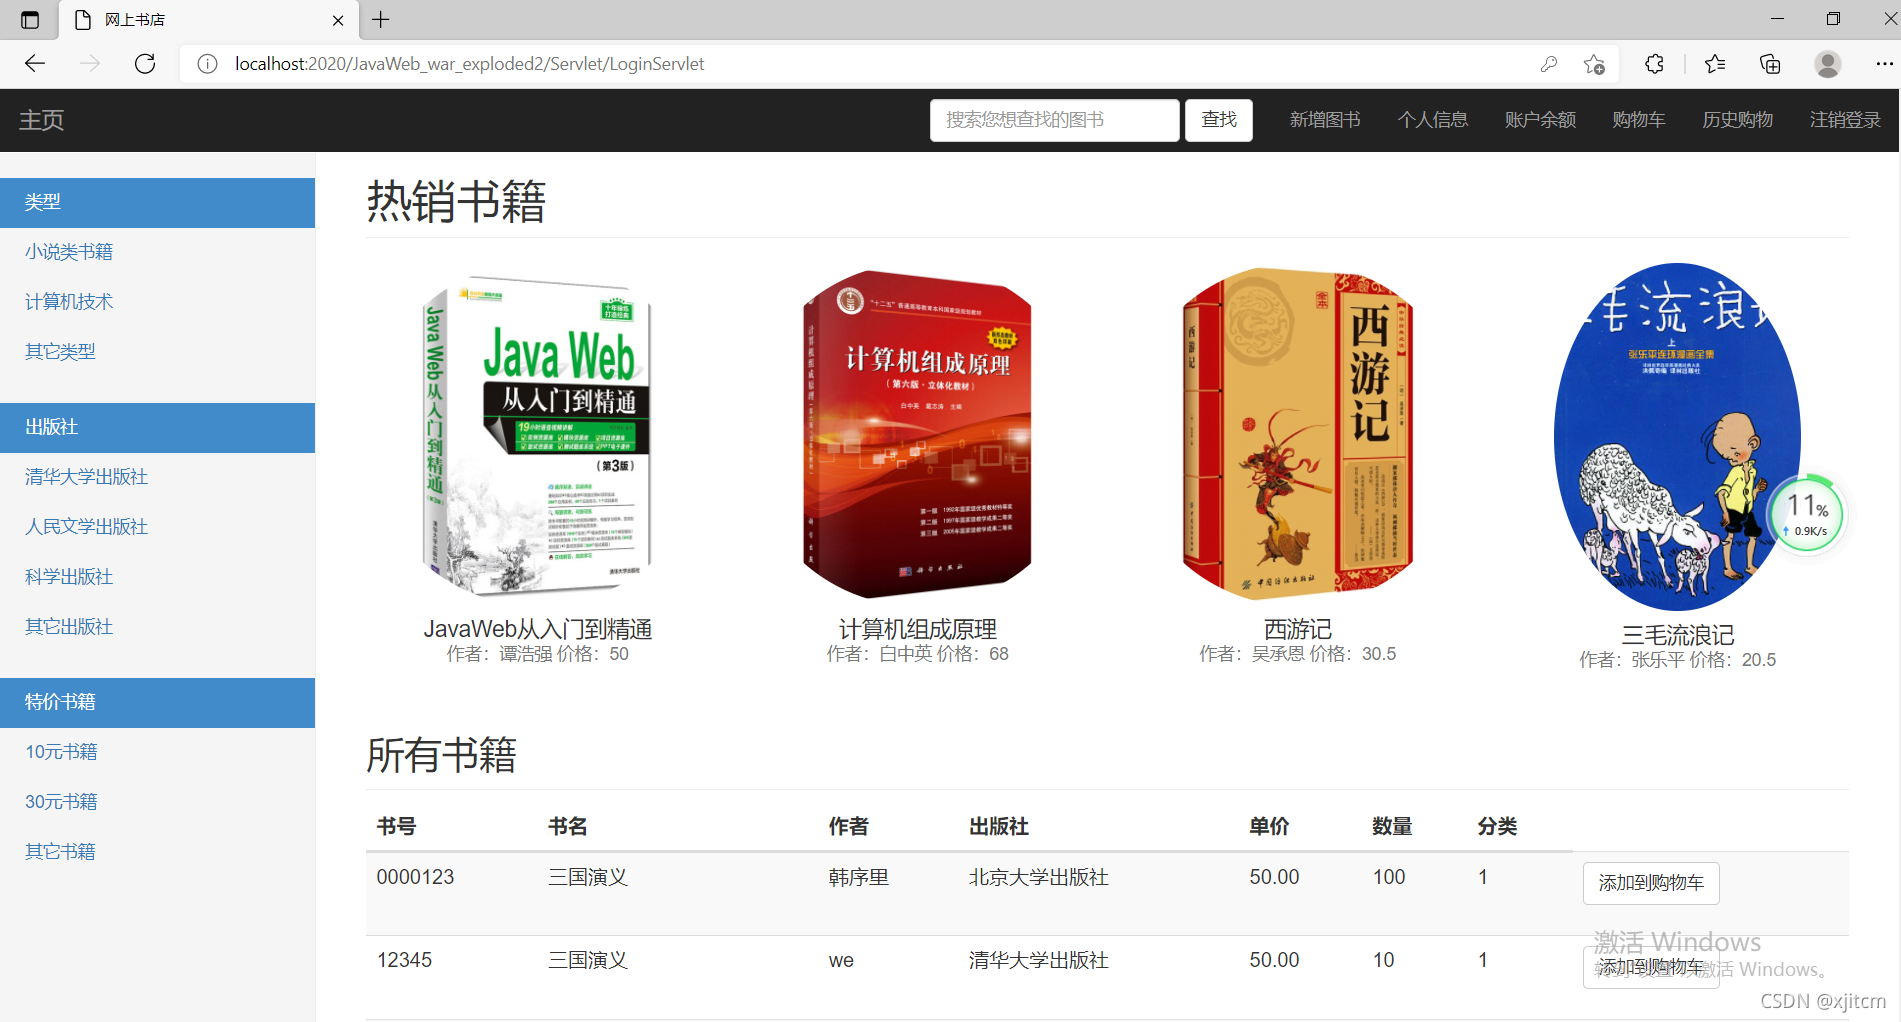
Task: Click the Java Web book cover
Action: tap(538, 435)
